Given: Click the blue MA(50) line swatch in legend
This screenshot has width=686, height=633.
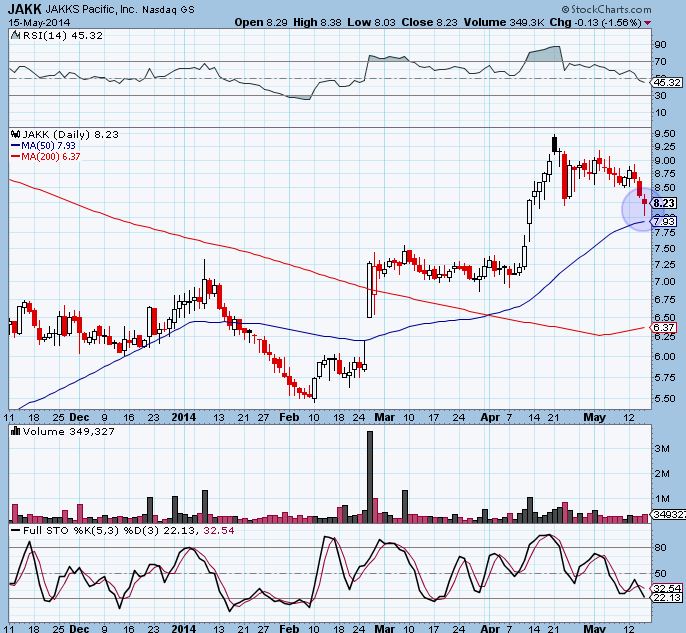Looking at the screenshot, I should [15, 146].
